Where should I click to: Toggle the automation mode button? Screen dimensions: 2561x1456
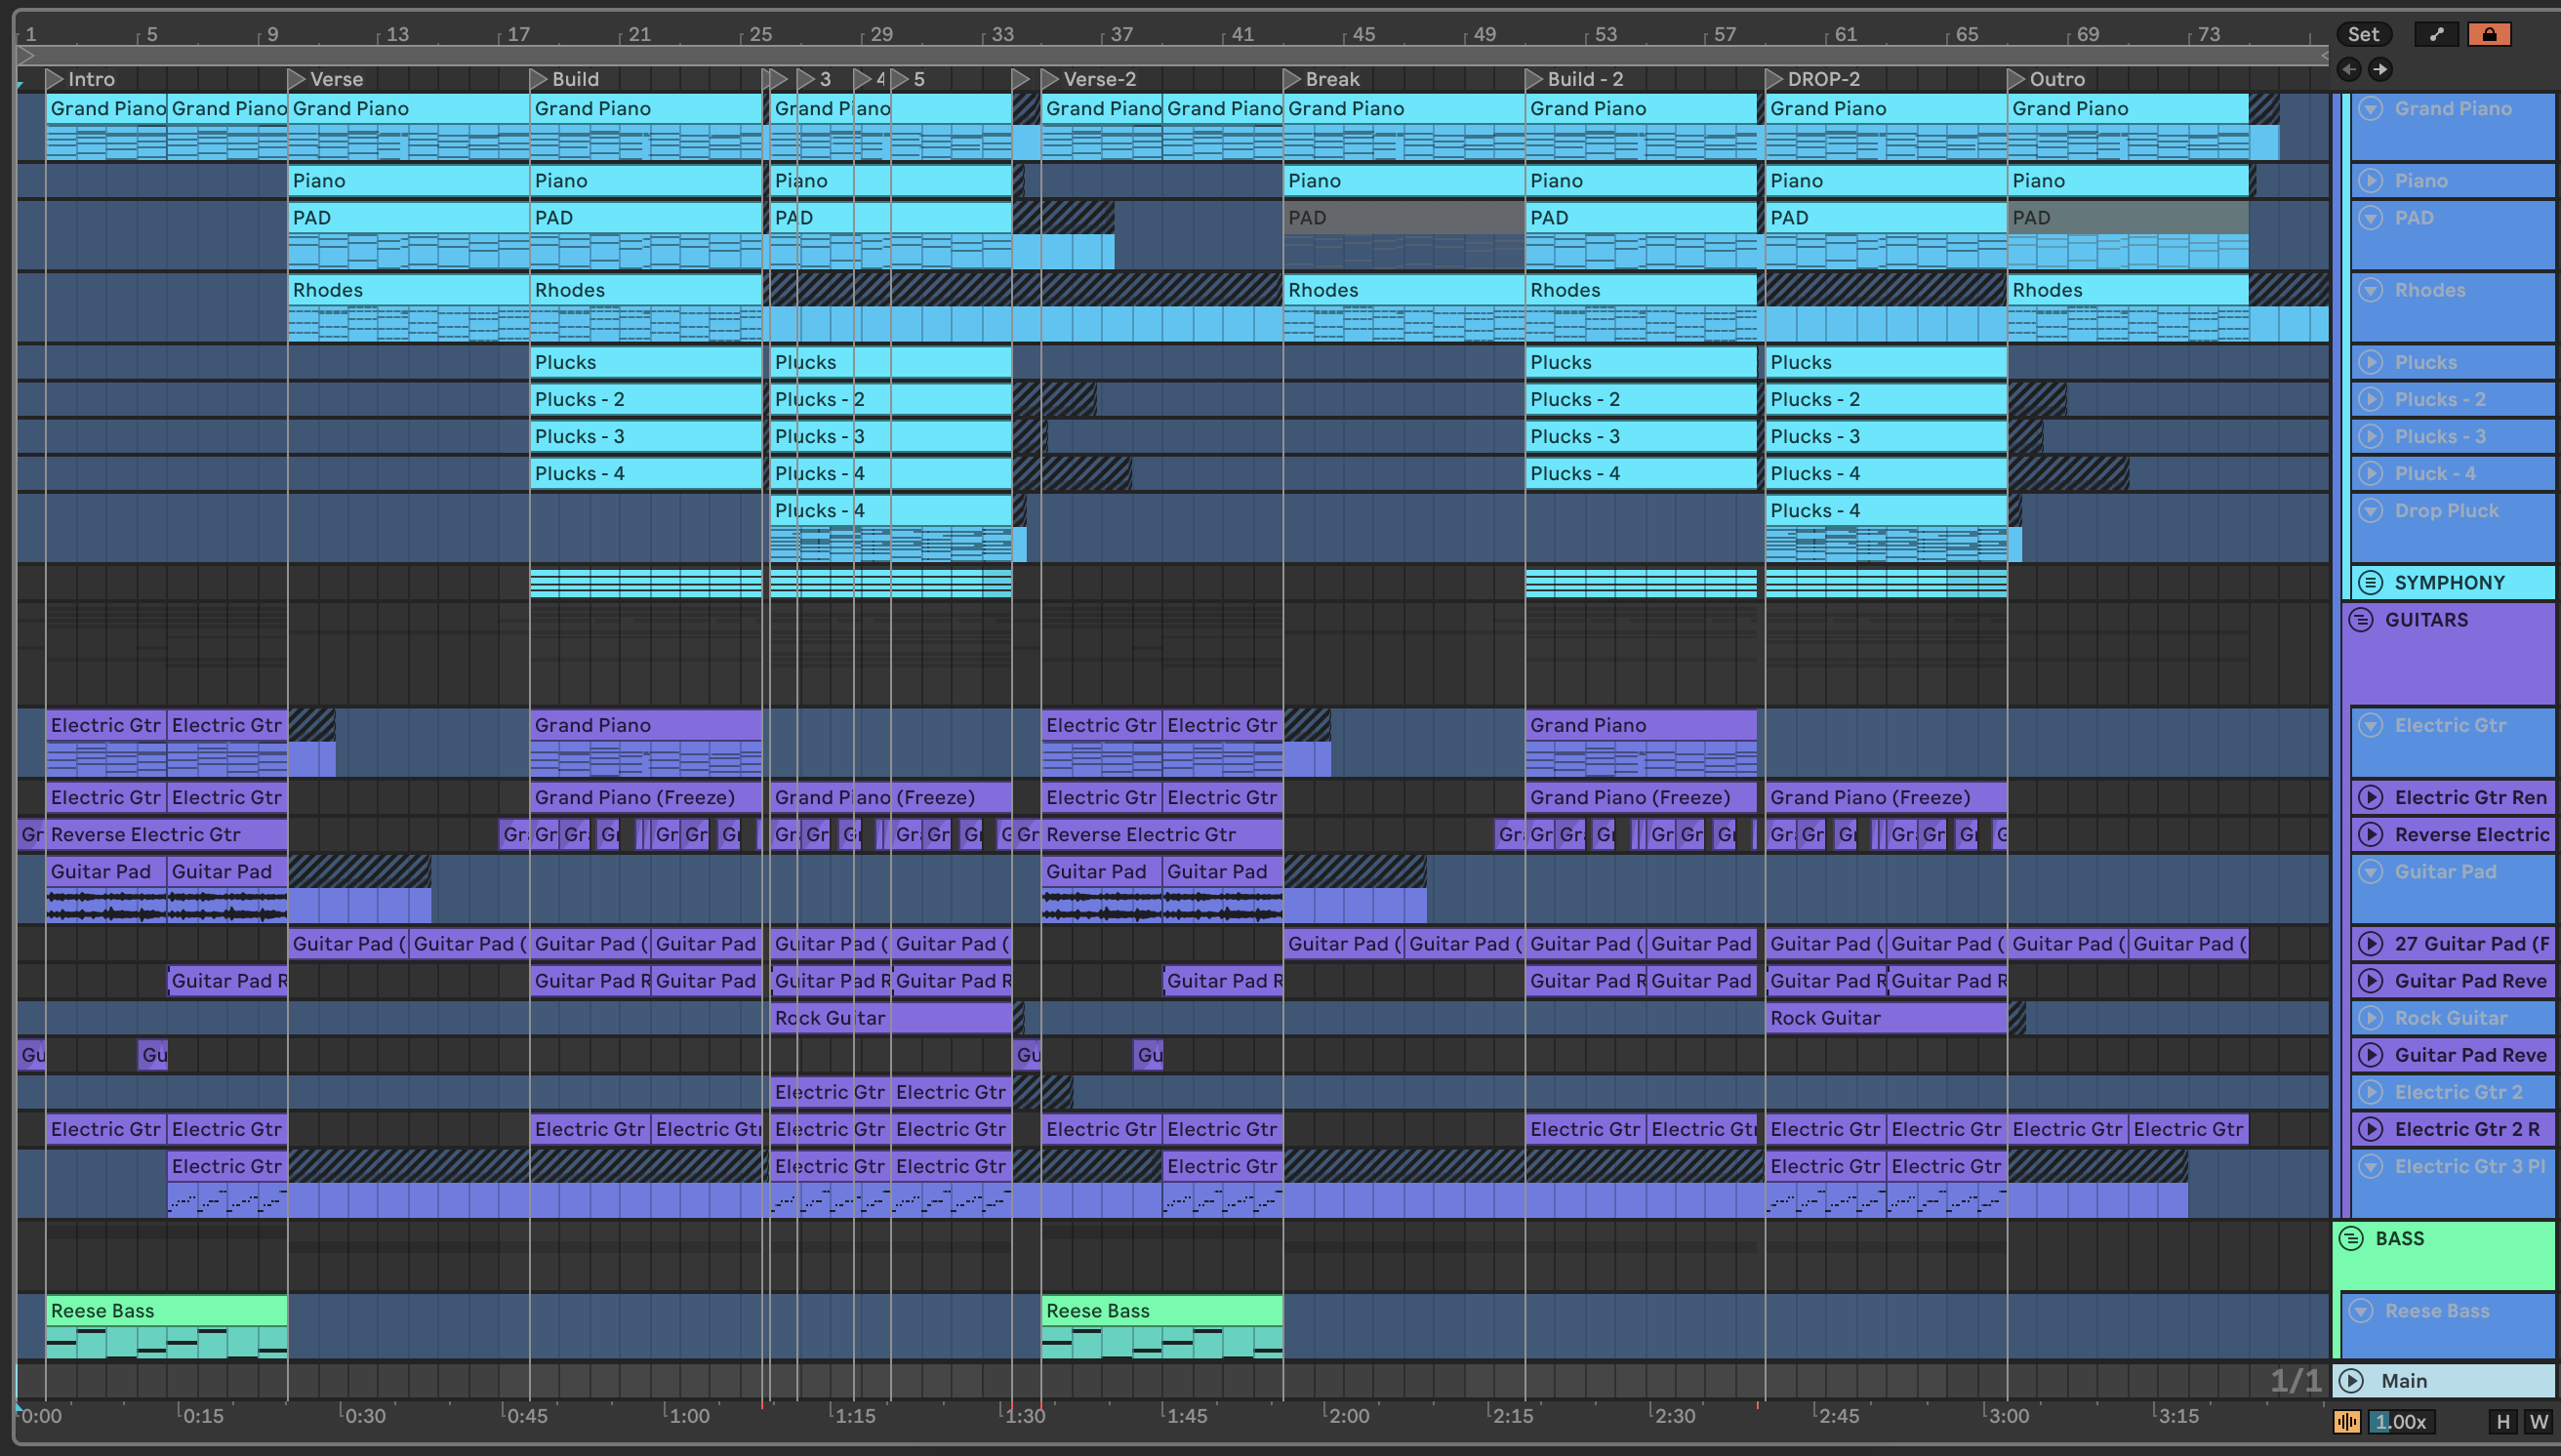tap(2436, 34)
